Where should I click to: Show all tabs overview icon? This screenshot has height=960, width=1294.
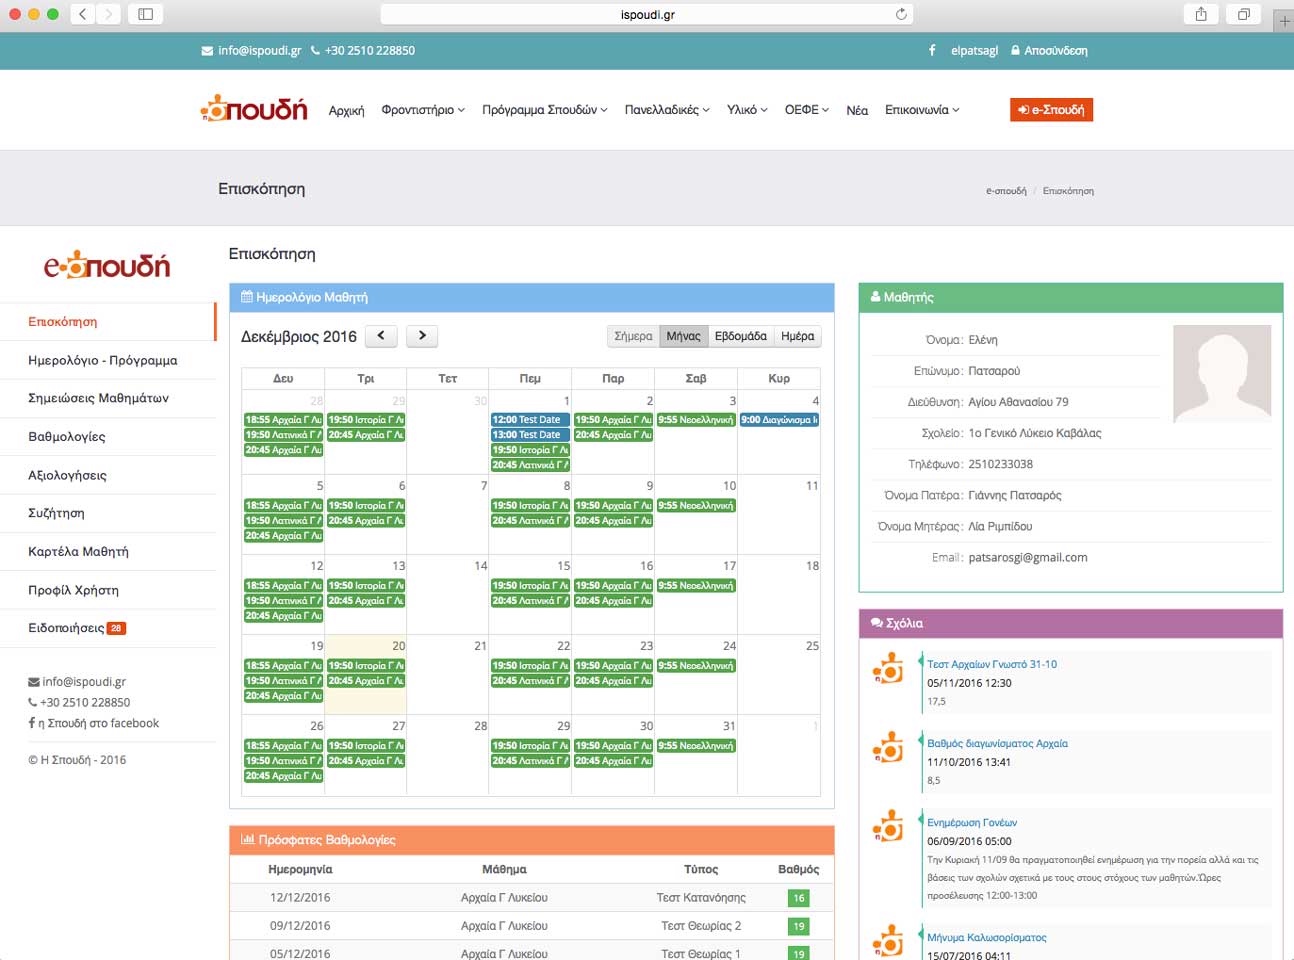coord(1244,14)
